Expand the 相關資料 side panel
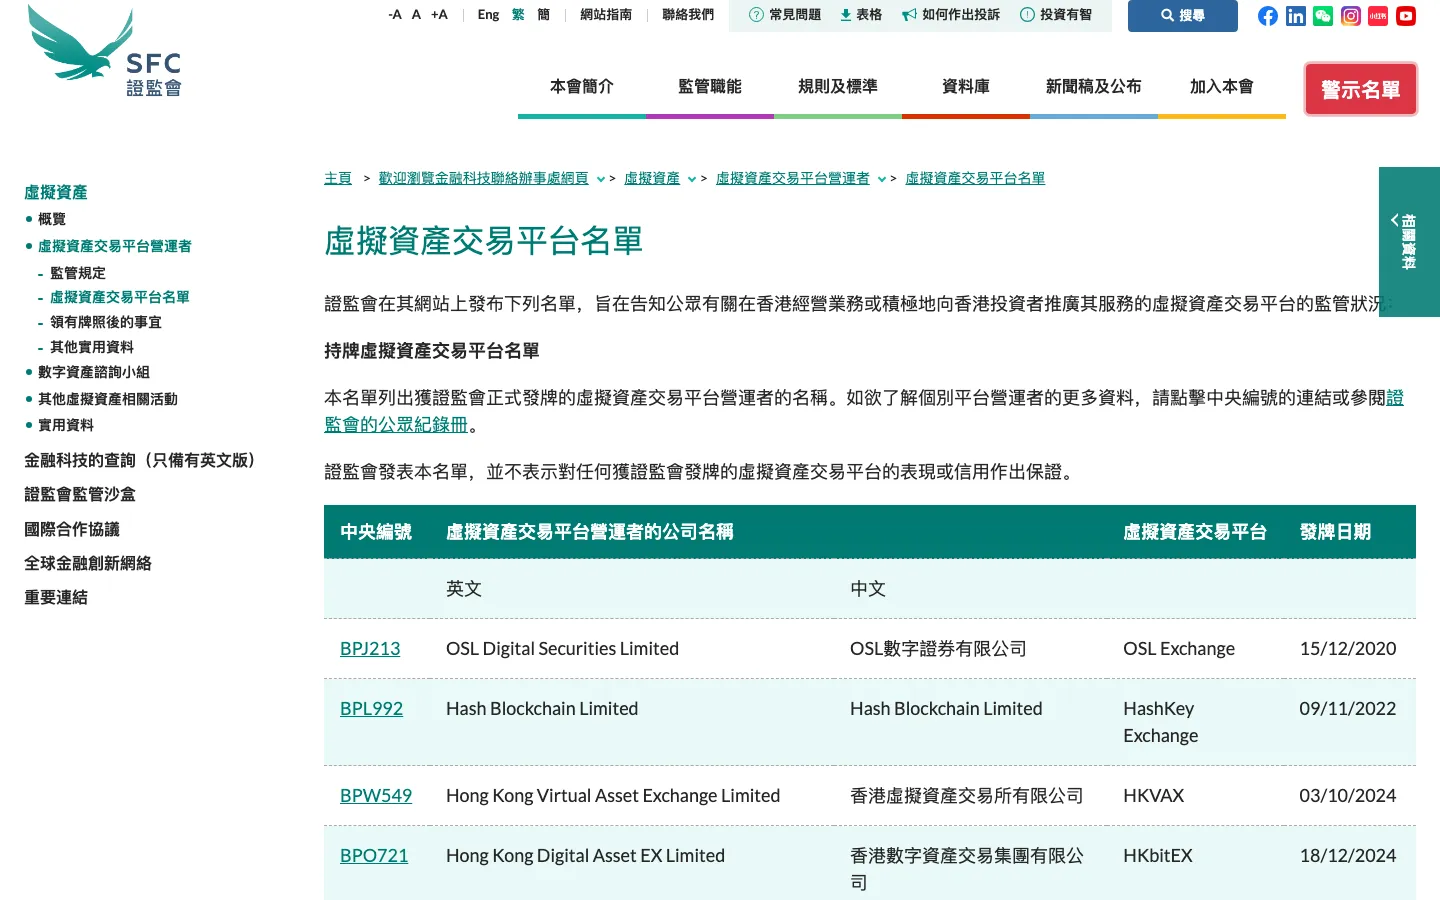The width and height of the screenshot is (1440, 900). coord(1409,242)
